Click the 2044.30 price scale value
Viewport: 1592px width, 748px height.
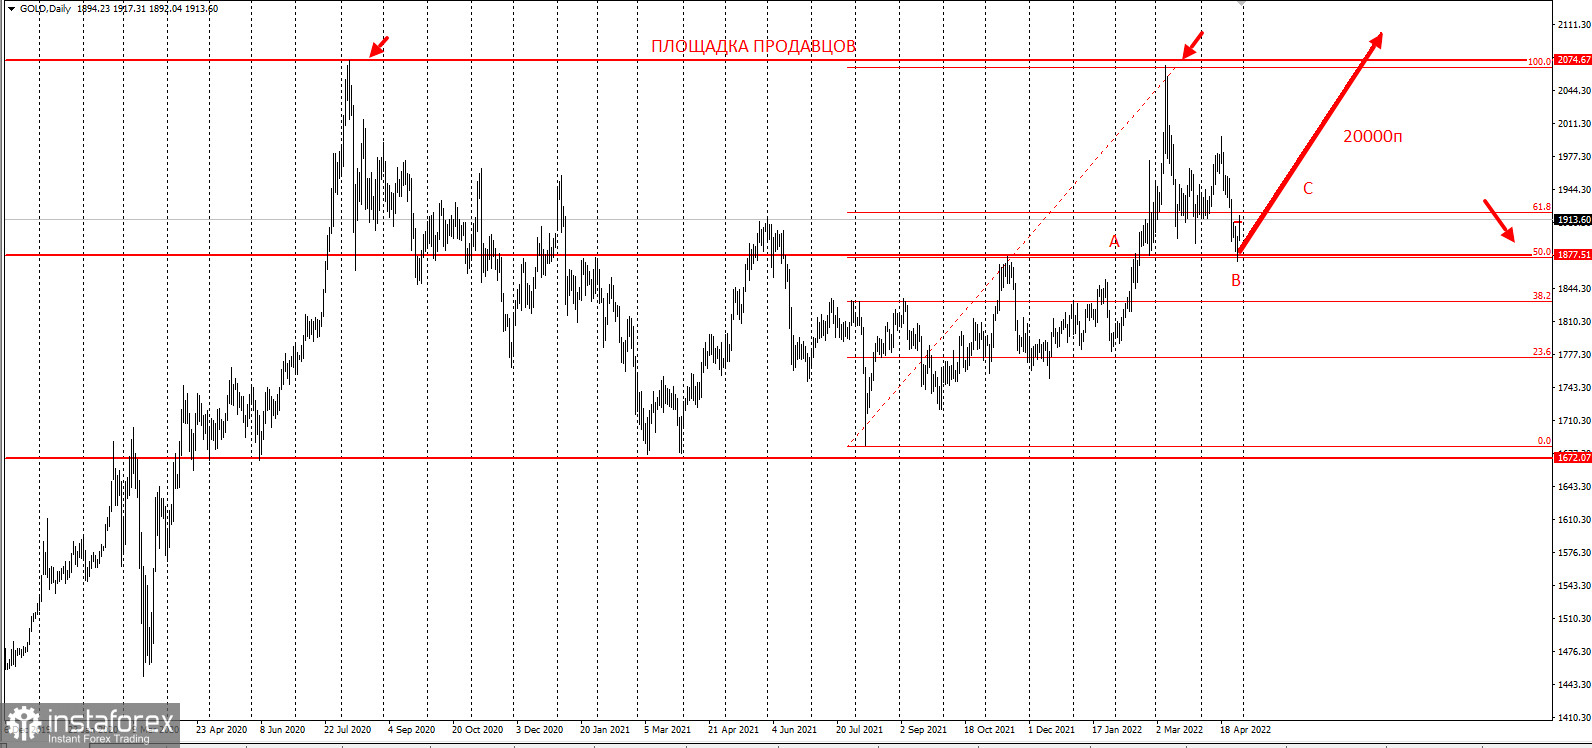[x=1574, y=91]
